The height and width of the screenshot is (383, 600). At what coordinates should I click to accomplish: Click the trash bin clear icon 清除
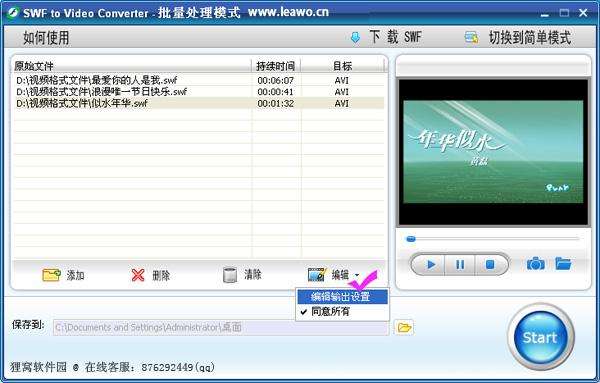coord(230,275)
